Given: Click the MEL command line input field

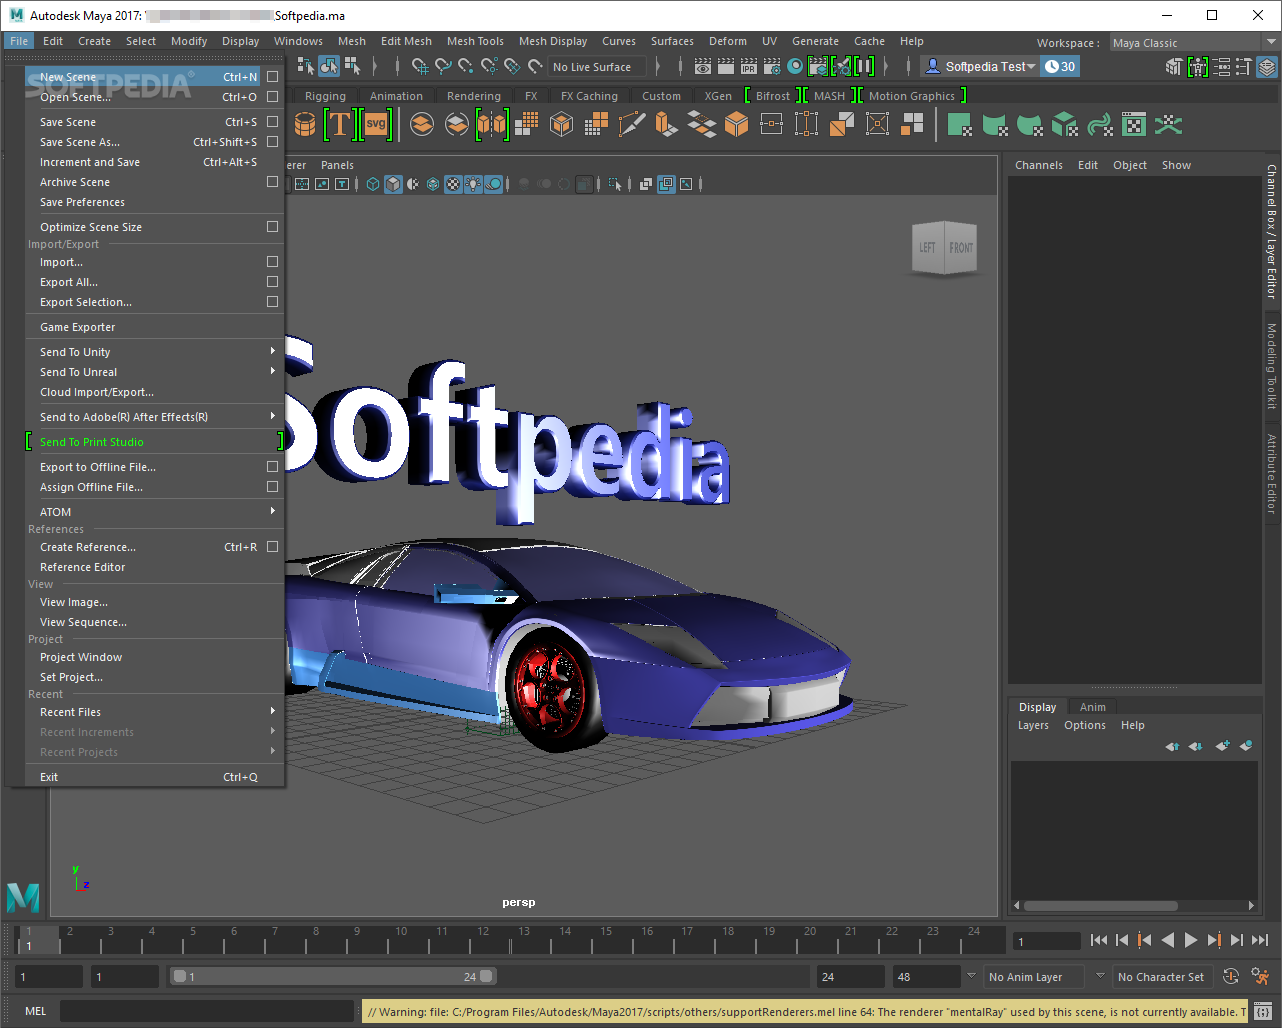Looking at the screenshot, I should pyautogui.click(x=207, y=1011).
